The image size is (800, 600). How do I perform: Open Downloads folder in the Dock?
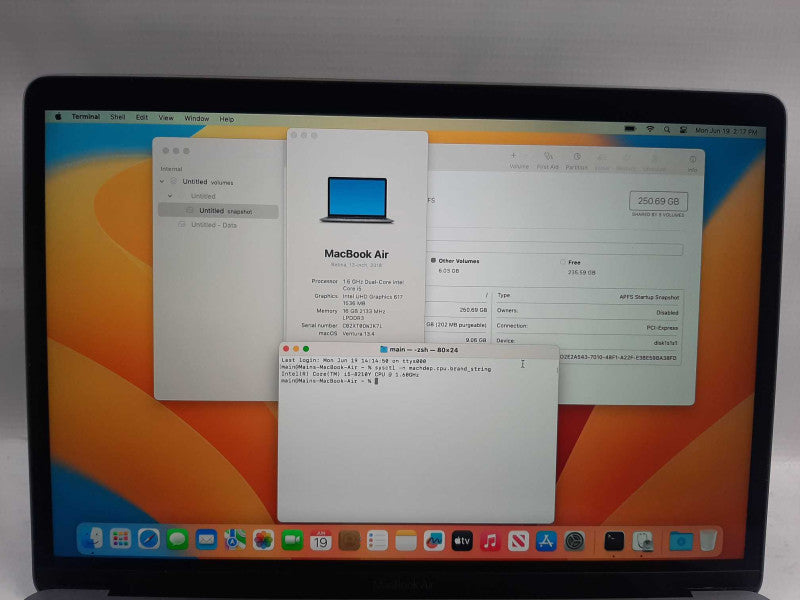pyautogui.click(x=681, y=541)
